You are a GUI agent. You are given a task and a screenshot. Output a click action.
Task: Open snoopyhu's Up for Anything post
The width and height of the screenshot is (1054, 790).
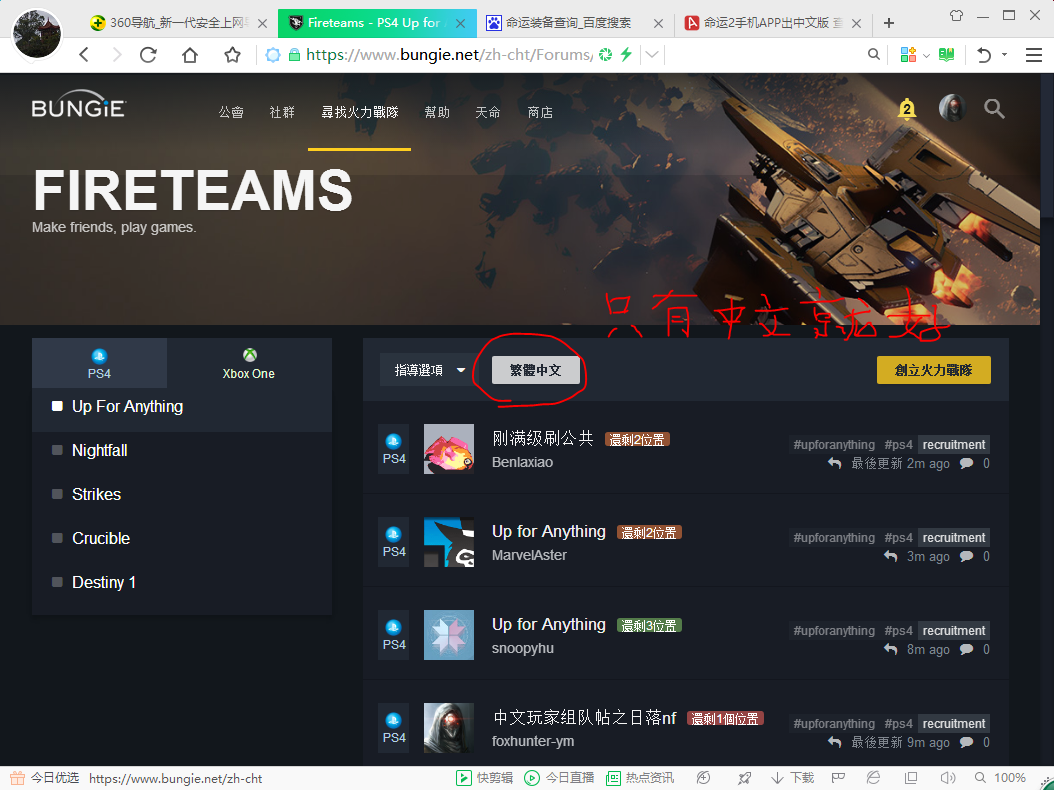pos(549,625)
